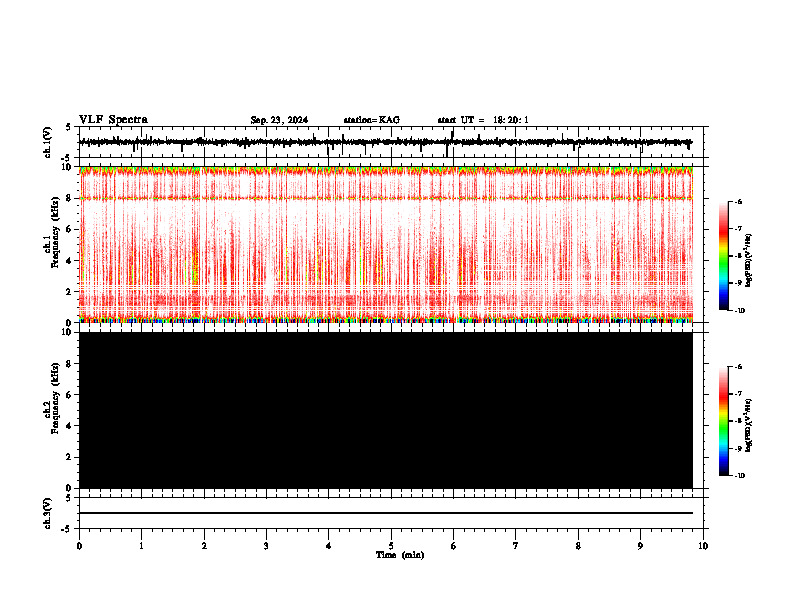Click the "VLF Spectra" title text

[x=113, y=120]
